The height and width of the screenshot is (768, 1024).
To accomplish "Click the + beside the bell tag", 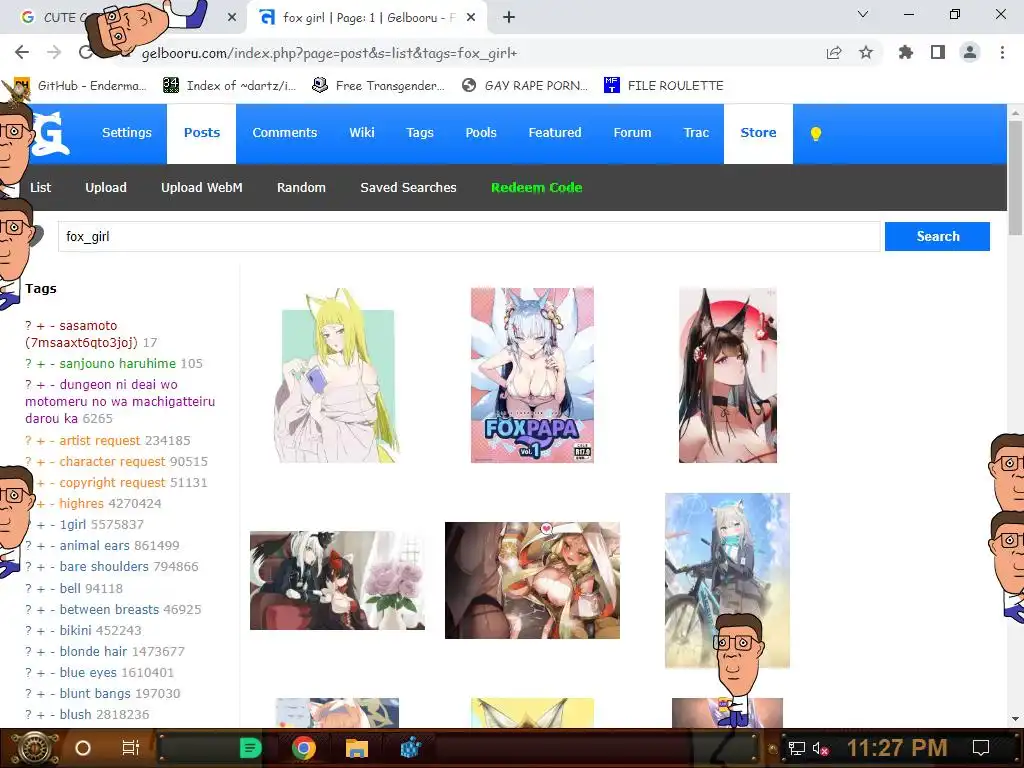I will pos(40,588).
